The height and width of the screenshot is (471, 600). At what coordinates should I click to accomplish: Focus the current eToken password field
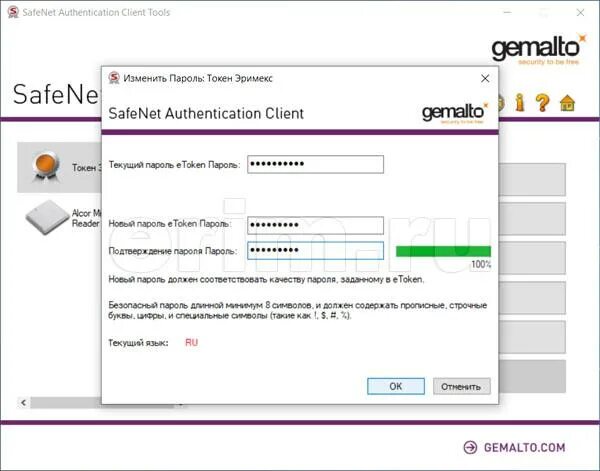click(315, 164)
